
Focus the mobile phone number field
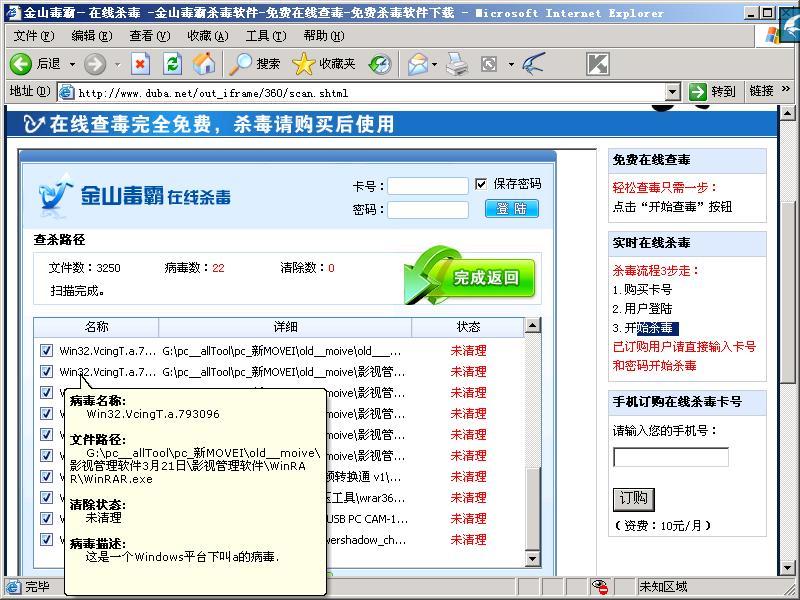point(670,457)
